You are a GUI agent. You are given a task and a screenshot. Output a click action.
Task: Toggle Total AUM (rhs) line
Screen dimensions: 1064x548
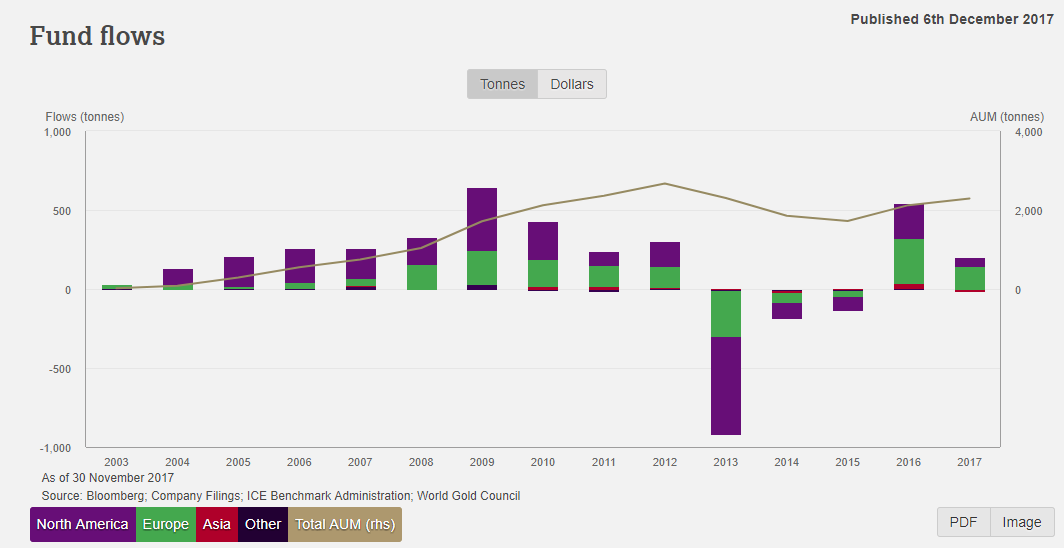pos(345,524)
